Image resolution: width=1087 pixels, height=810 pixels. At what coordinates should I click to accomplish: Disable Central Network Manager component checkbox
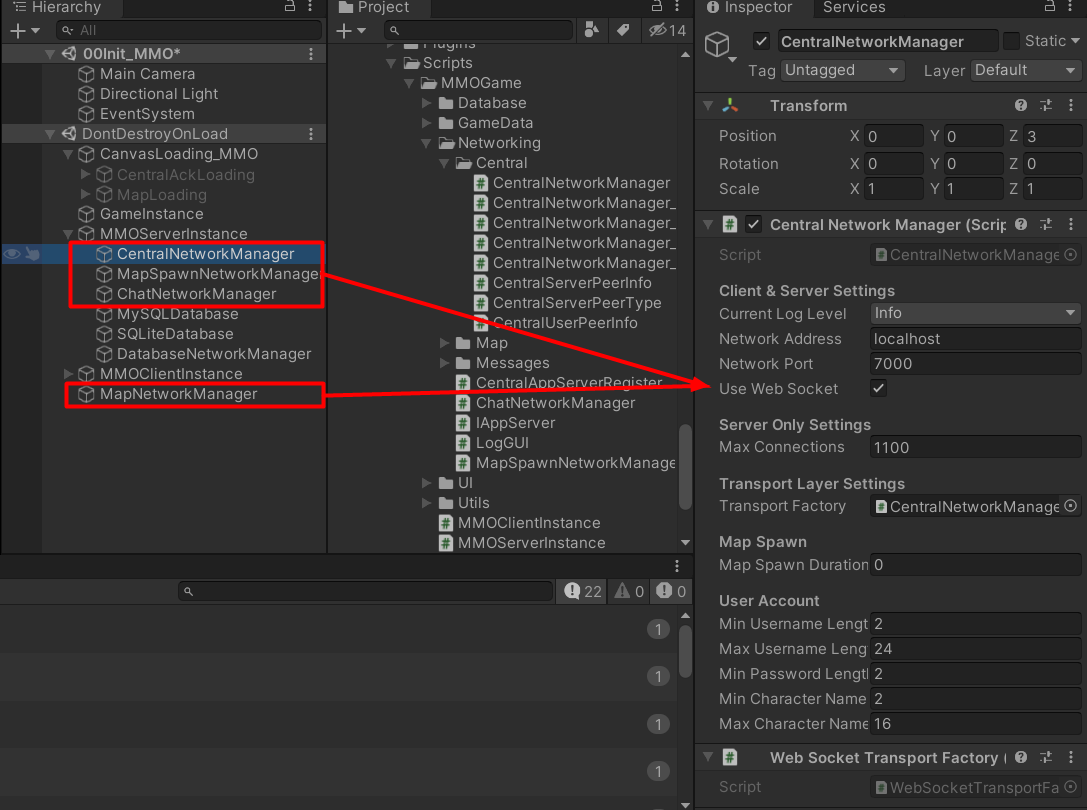pos(754,224)
